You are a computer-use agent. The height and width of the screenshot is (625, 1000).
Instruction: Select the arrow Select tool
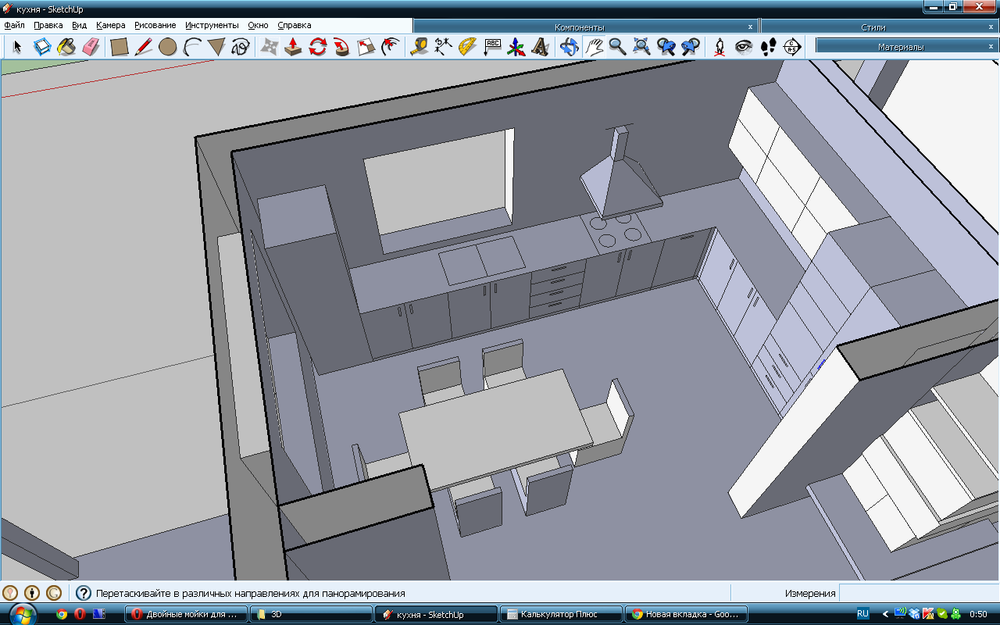click(17, 47)
